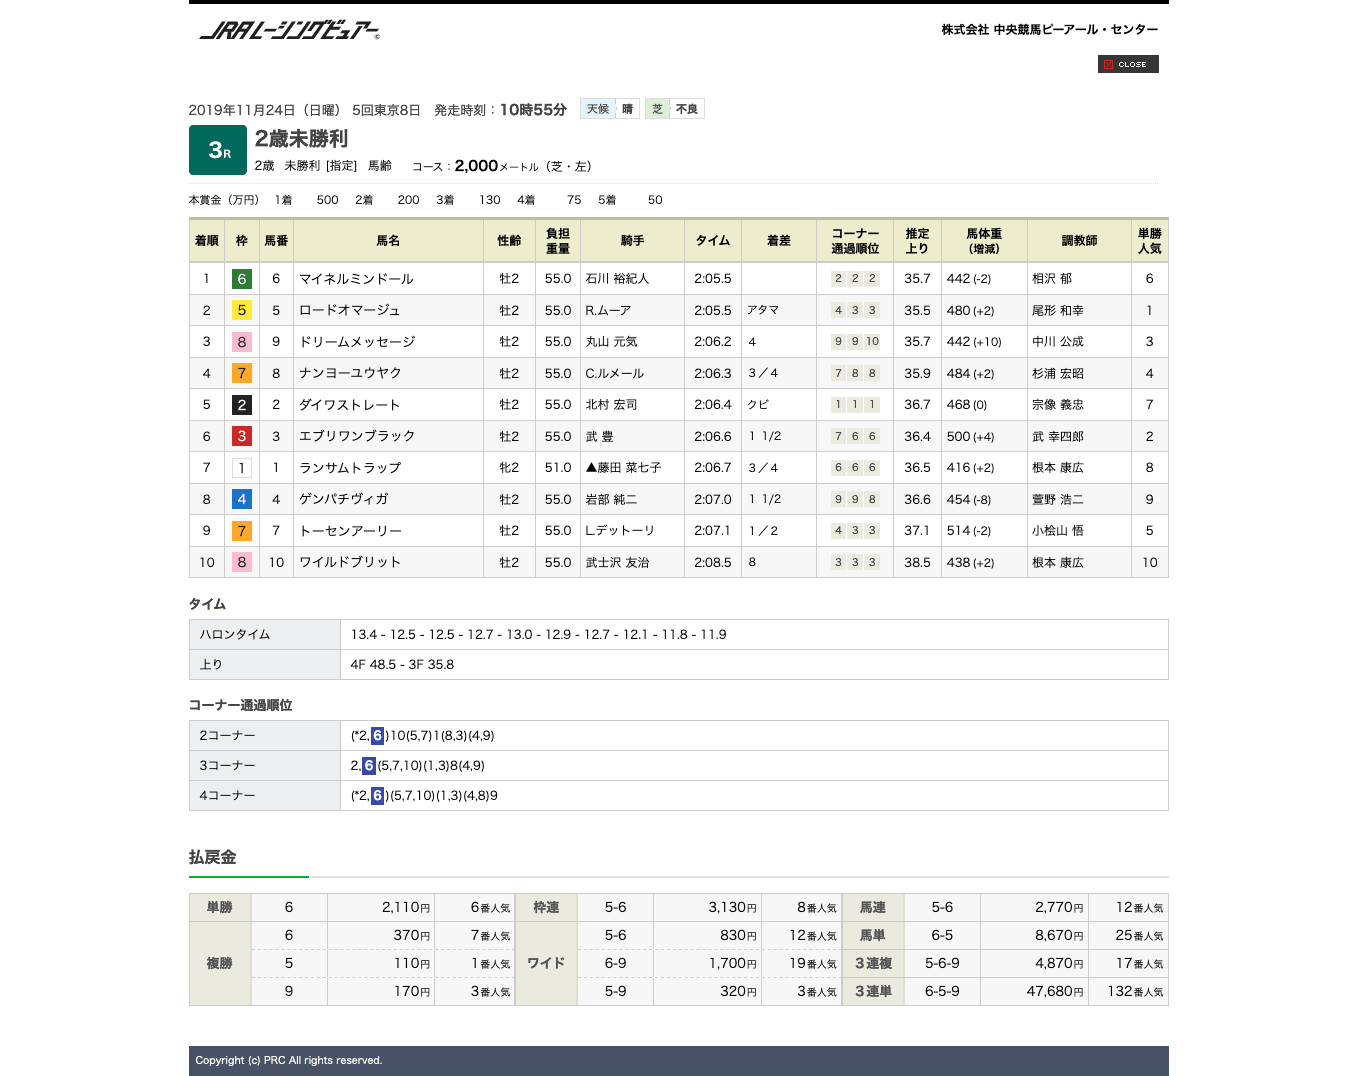Click jockey name 藤田 菜七子
This screenshot has width=1357, height=1076.
point(629,468)
